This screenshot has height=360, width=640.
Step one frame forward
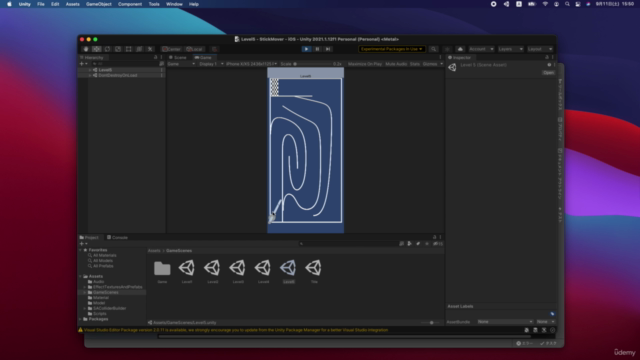tap(328, 49)
